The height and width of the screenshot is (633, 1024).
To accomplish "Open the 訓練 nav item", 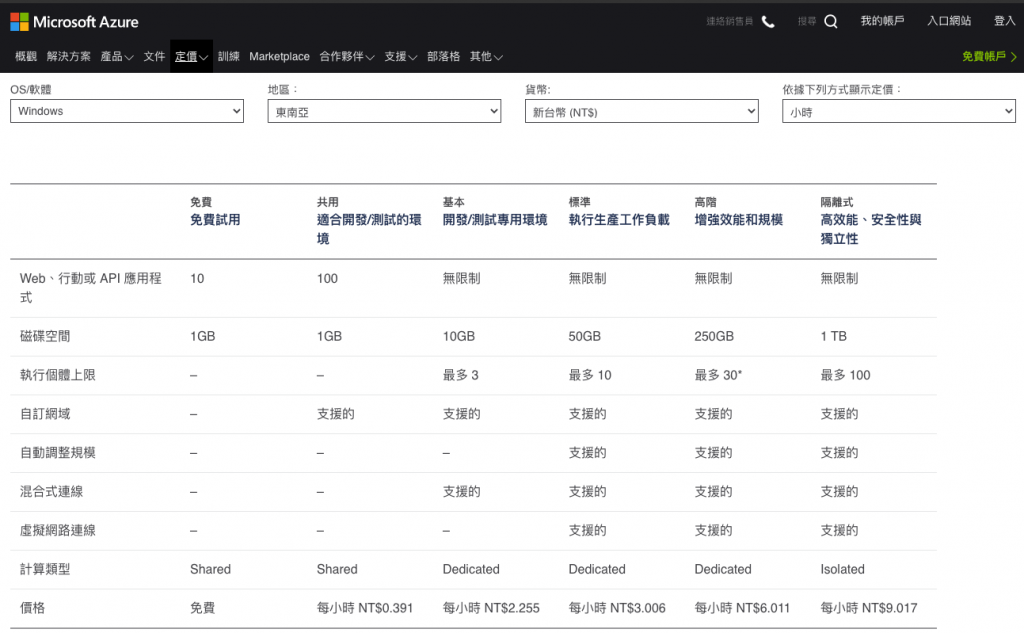I will tap(229, 56).
